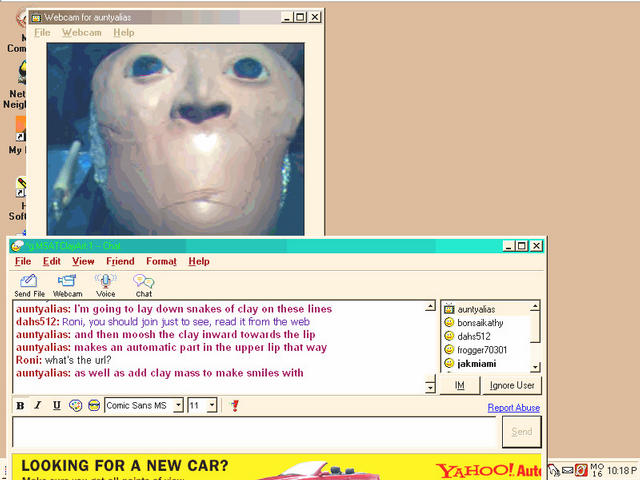Click the chat window title bar smiley icon
Viewport: 640px width, 480px height.
(x=18, y=246)
